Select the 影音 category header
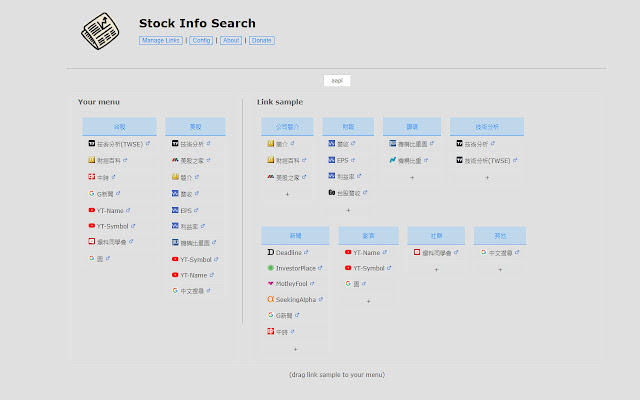Screen dimensions: 640x400 (368, 236)
